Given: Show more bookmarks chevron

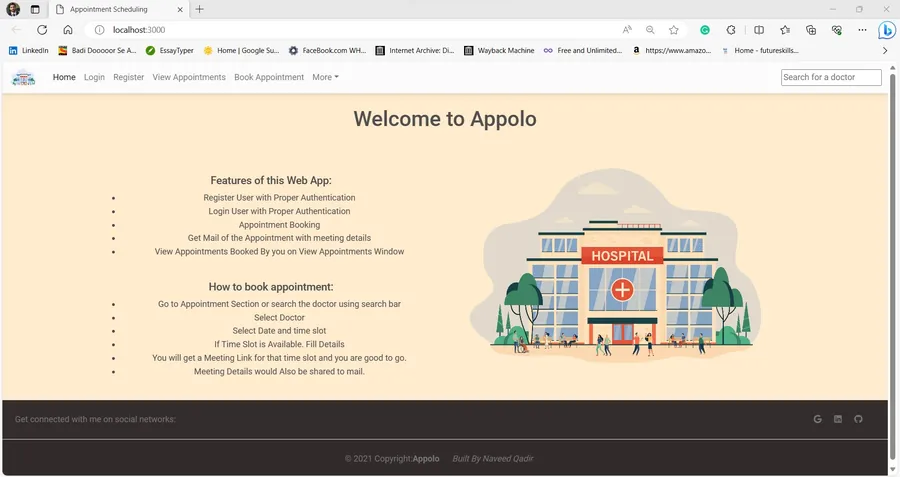Looking at the screenshot, I should 885,51.
